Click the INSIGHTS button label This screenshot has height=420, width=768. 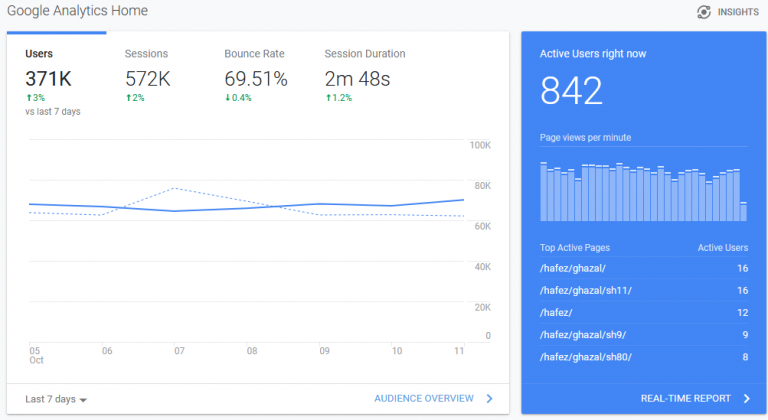(x=738, y=12)
